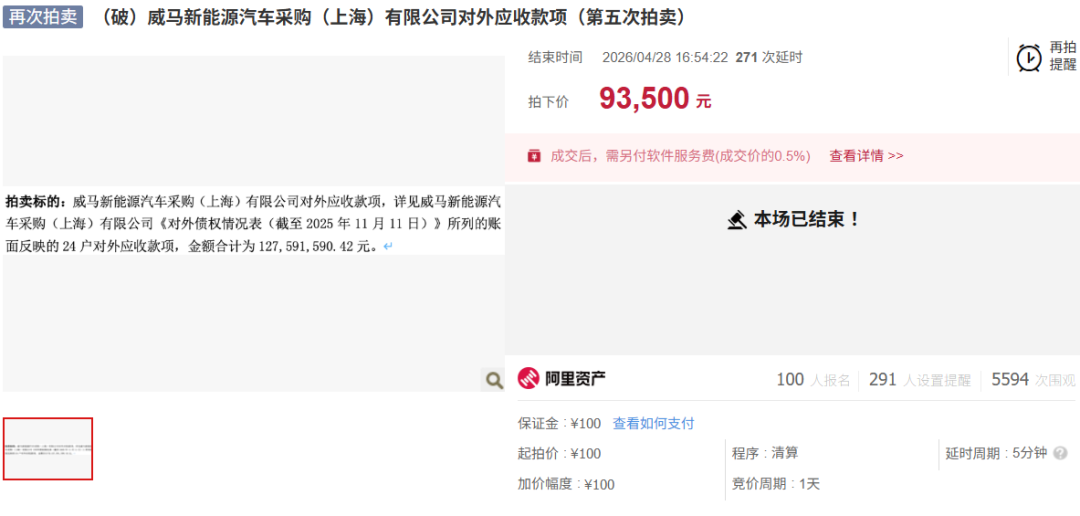Click the magnifier zoom icon on image
The image size is (1080, 516).
pyautogui.click(x=493, y=380)
